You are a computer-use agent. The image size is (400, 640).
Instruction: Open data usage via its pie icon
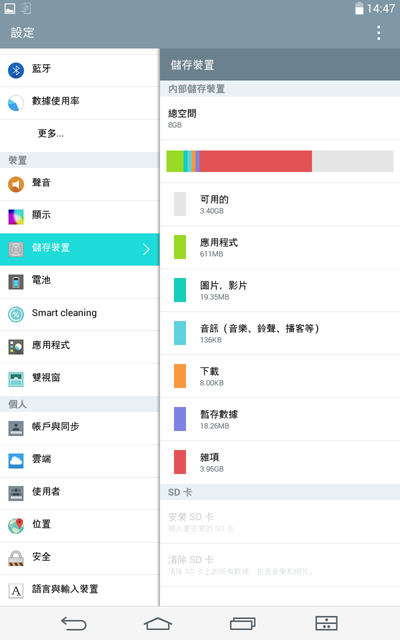(x=16, y=103)
